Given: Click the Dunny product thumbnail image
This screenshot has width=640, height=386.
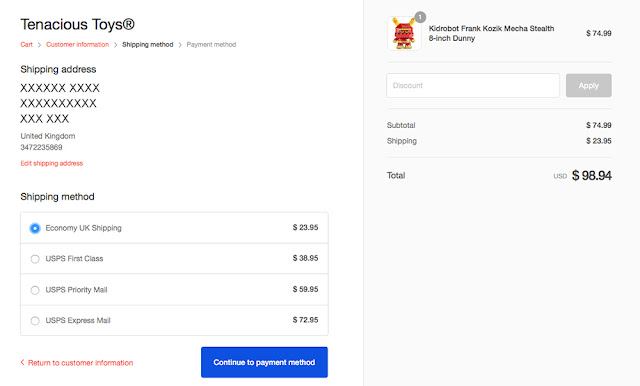Looking at the screenshot, I should [x=404, y=33].
